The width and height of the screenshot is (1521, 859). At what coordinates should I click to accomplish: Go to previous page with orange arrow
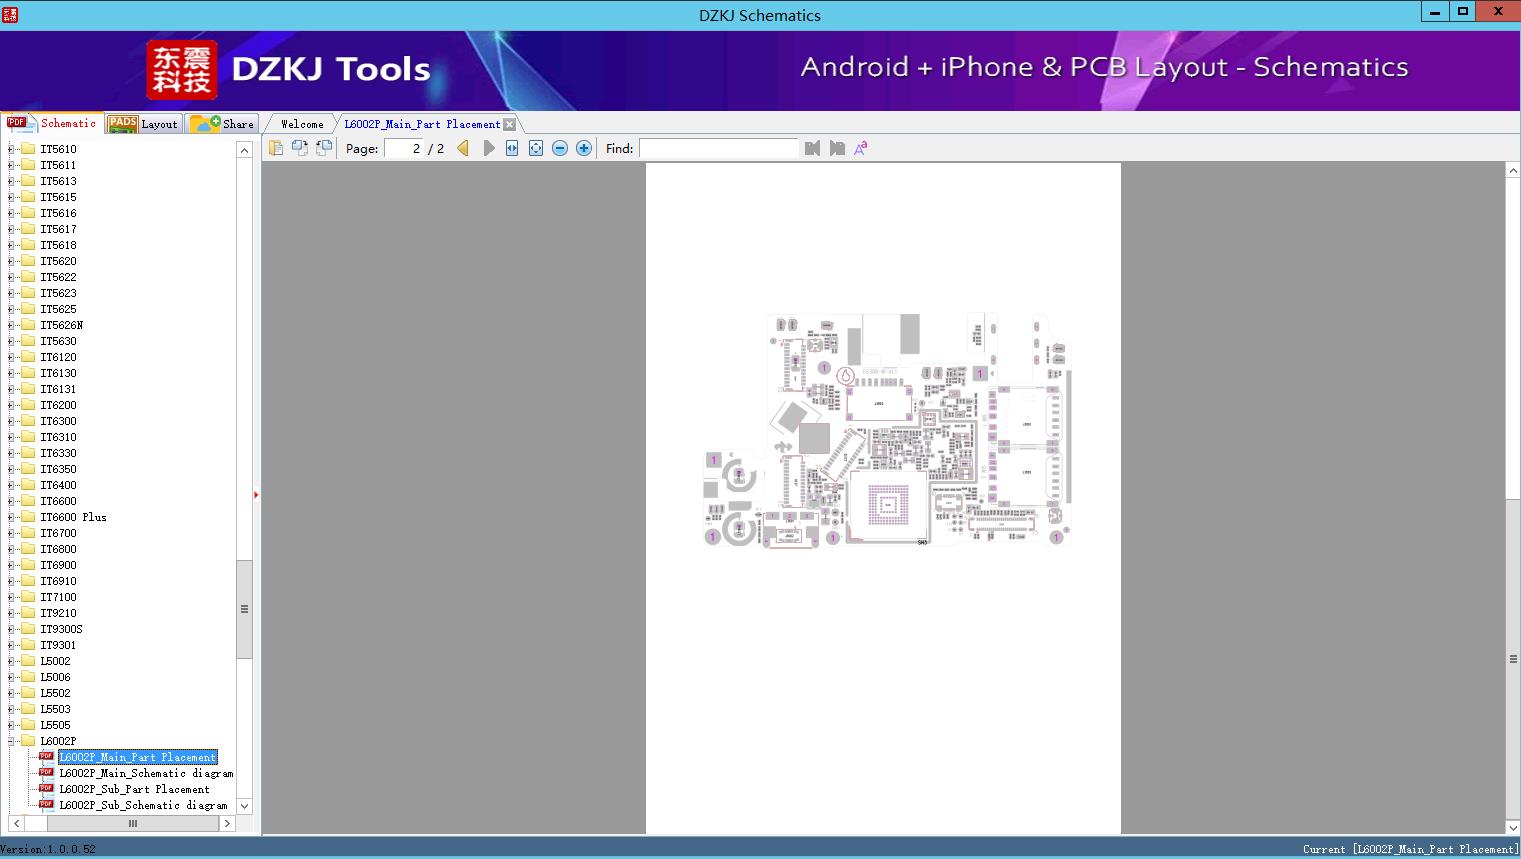[463, 148]
